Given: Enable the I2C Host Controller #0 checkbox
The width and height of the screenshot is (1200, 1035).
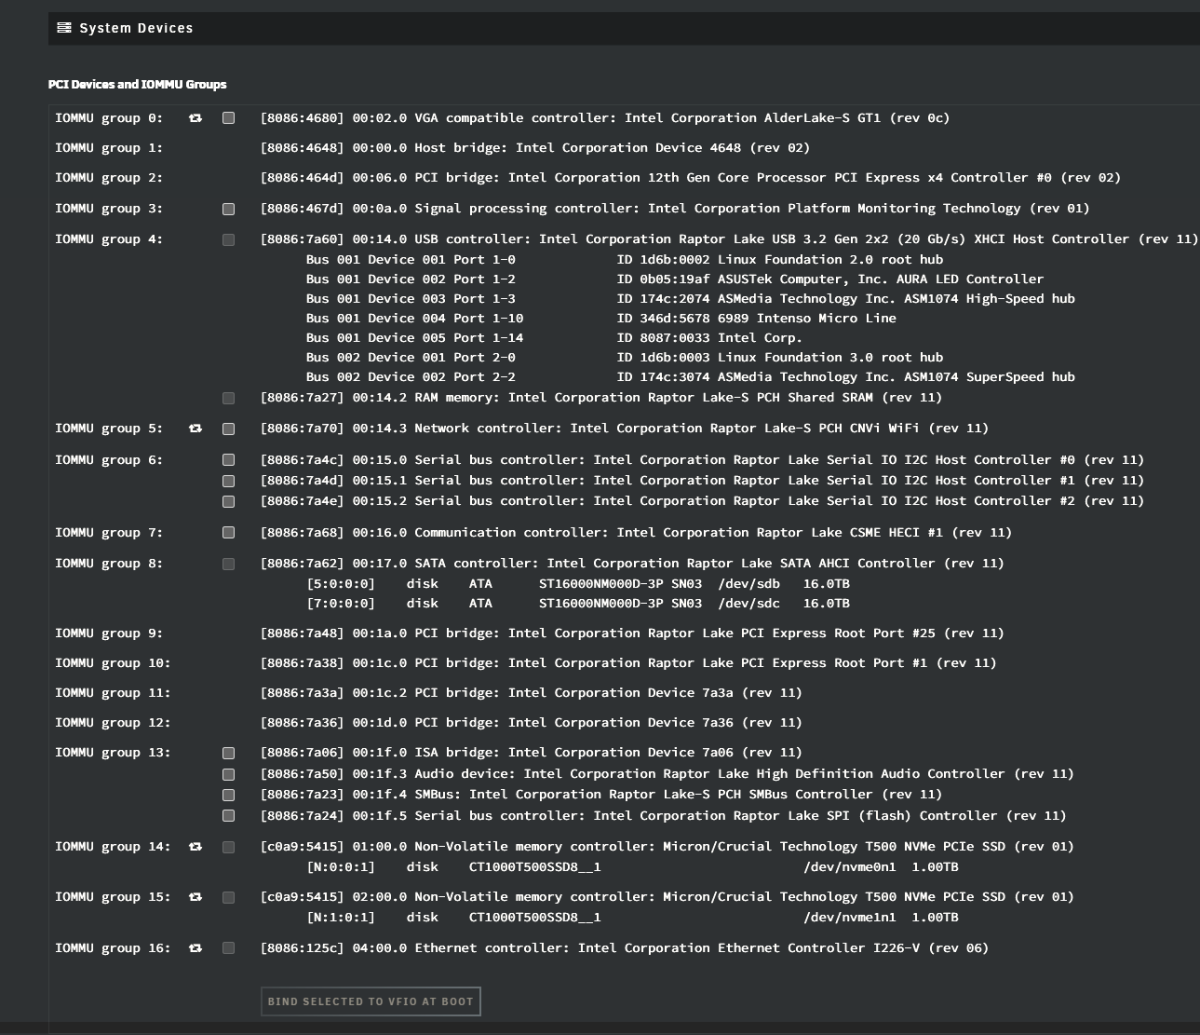Looking at the screenshot, I should click(228, 460).
